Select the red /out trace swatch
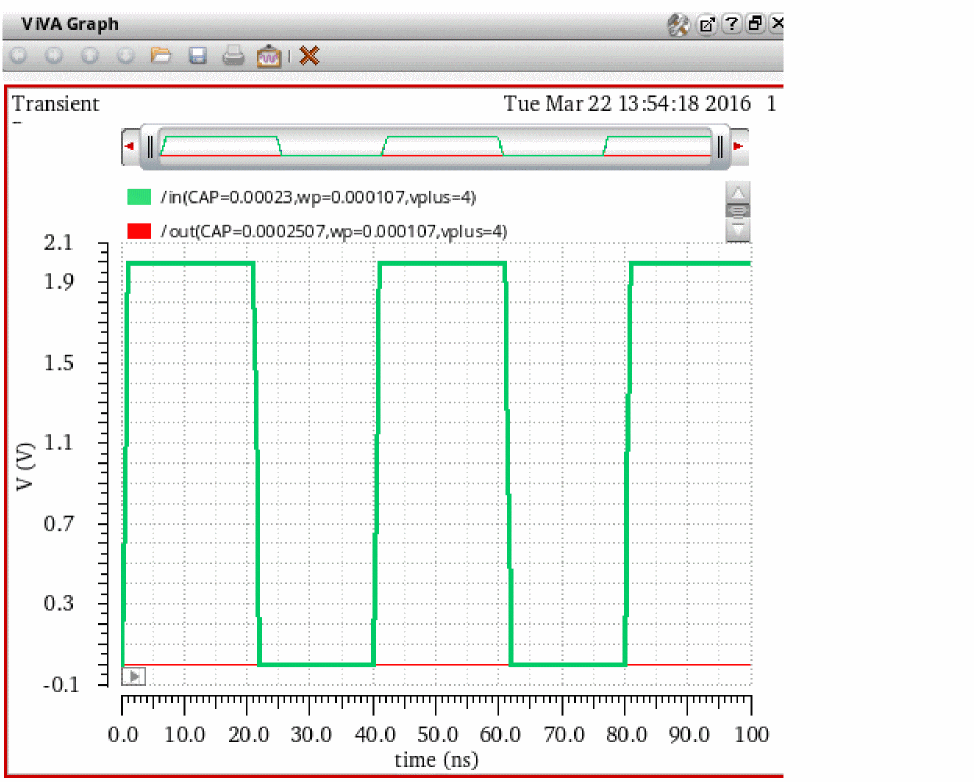This screenshot has width=974, height=782. tap(139, 231)
